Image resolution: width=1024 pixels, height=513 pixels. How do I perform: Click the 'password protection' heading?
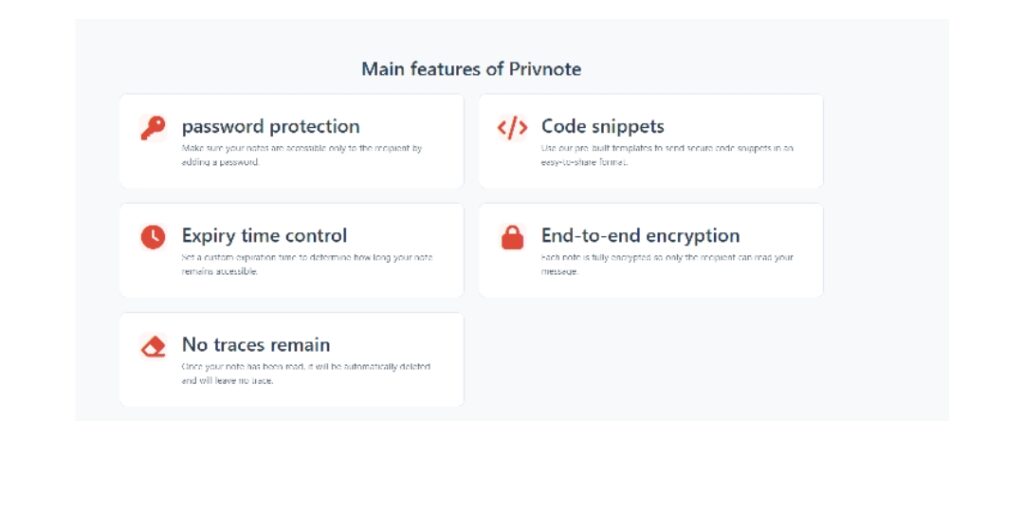(x=270, y=126)
